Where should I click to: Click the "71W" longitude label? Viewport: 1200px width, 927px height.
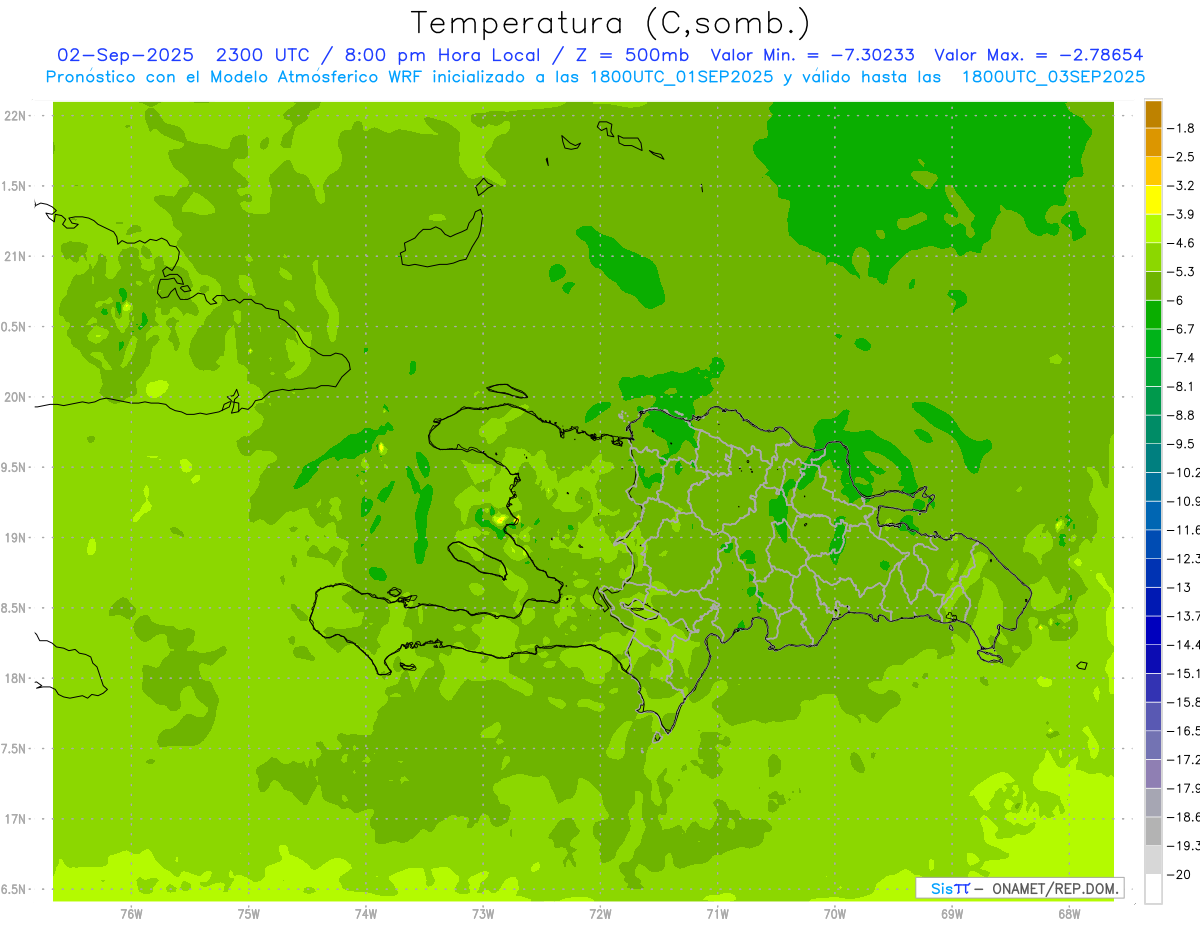[717, 912]
